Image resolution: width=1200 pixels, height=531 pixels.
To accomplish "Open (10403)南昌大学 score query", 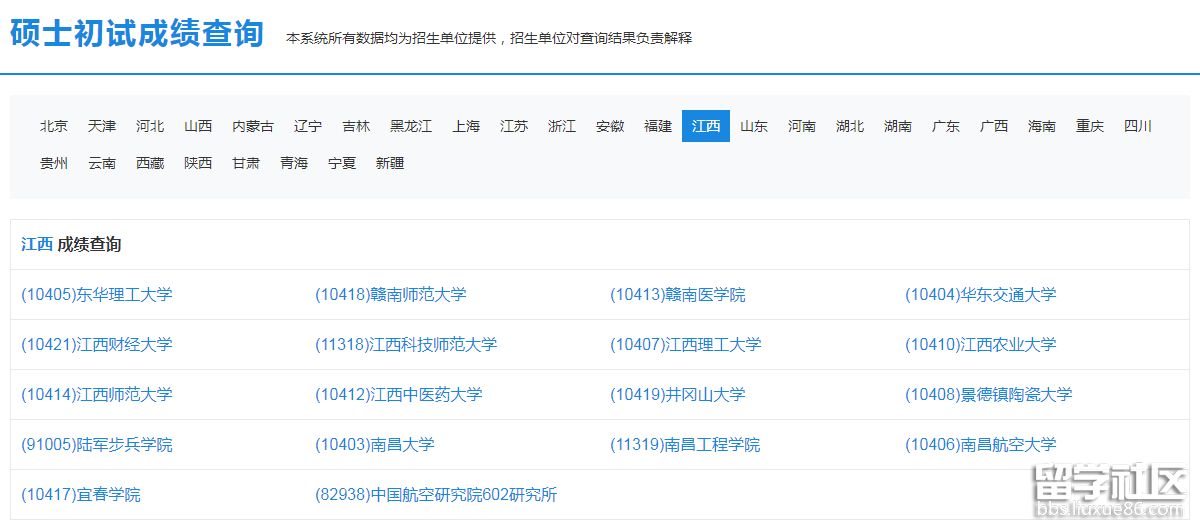I will [x=375, y=444].
